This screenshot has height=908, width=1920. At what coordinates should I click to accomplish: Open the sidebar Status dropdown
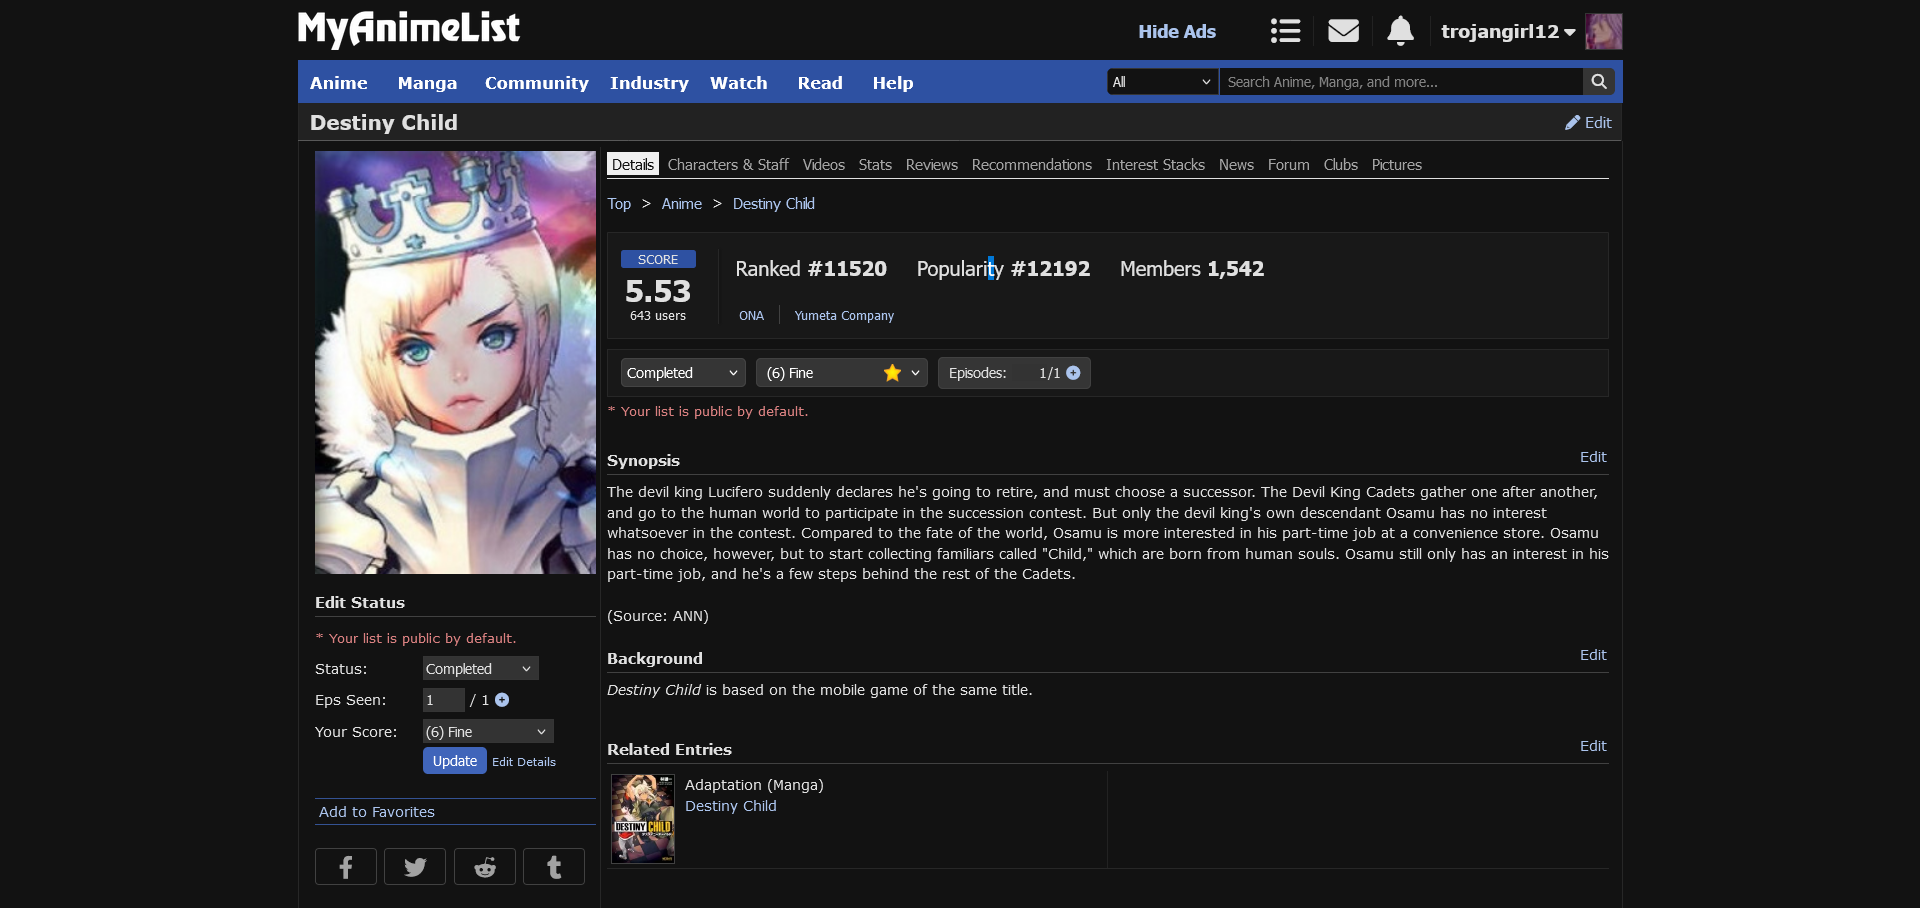point(480,668)
